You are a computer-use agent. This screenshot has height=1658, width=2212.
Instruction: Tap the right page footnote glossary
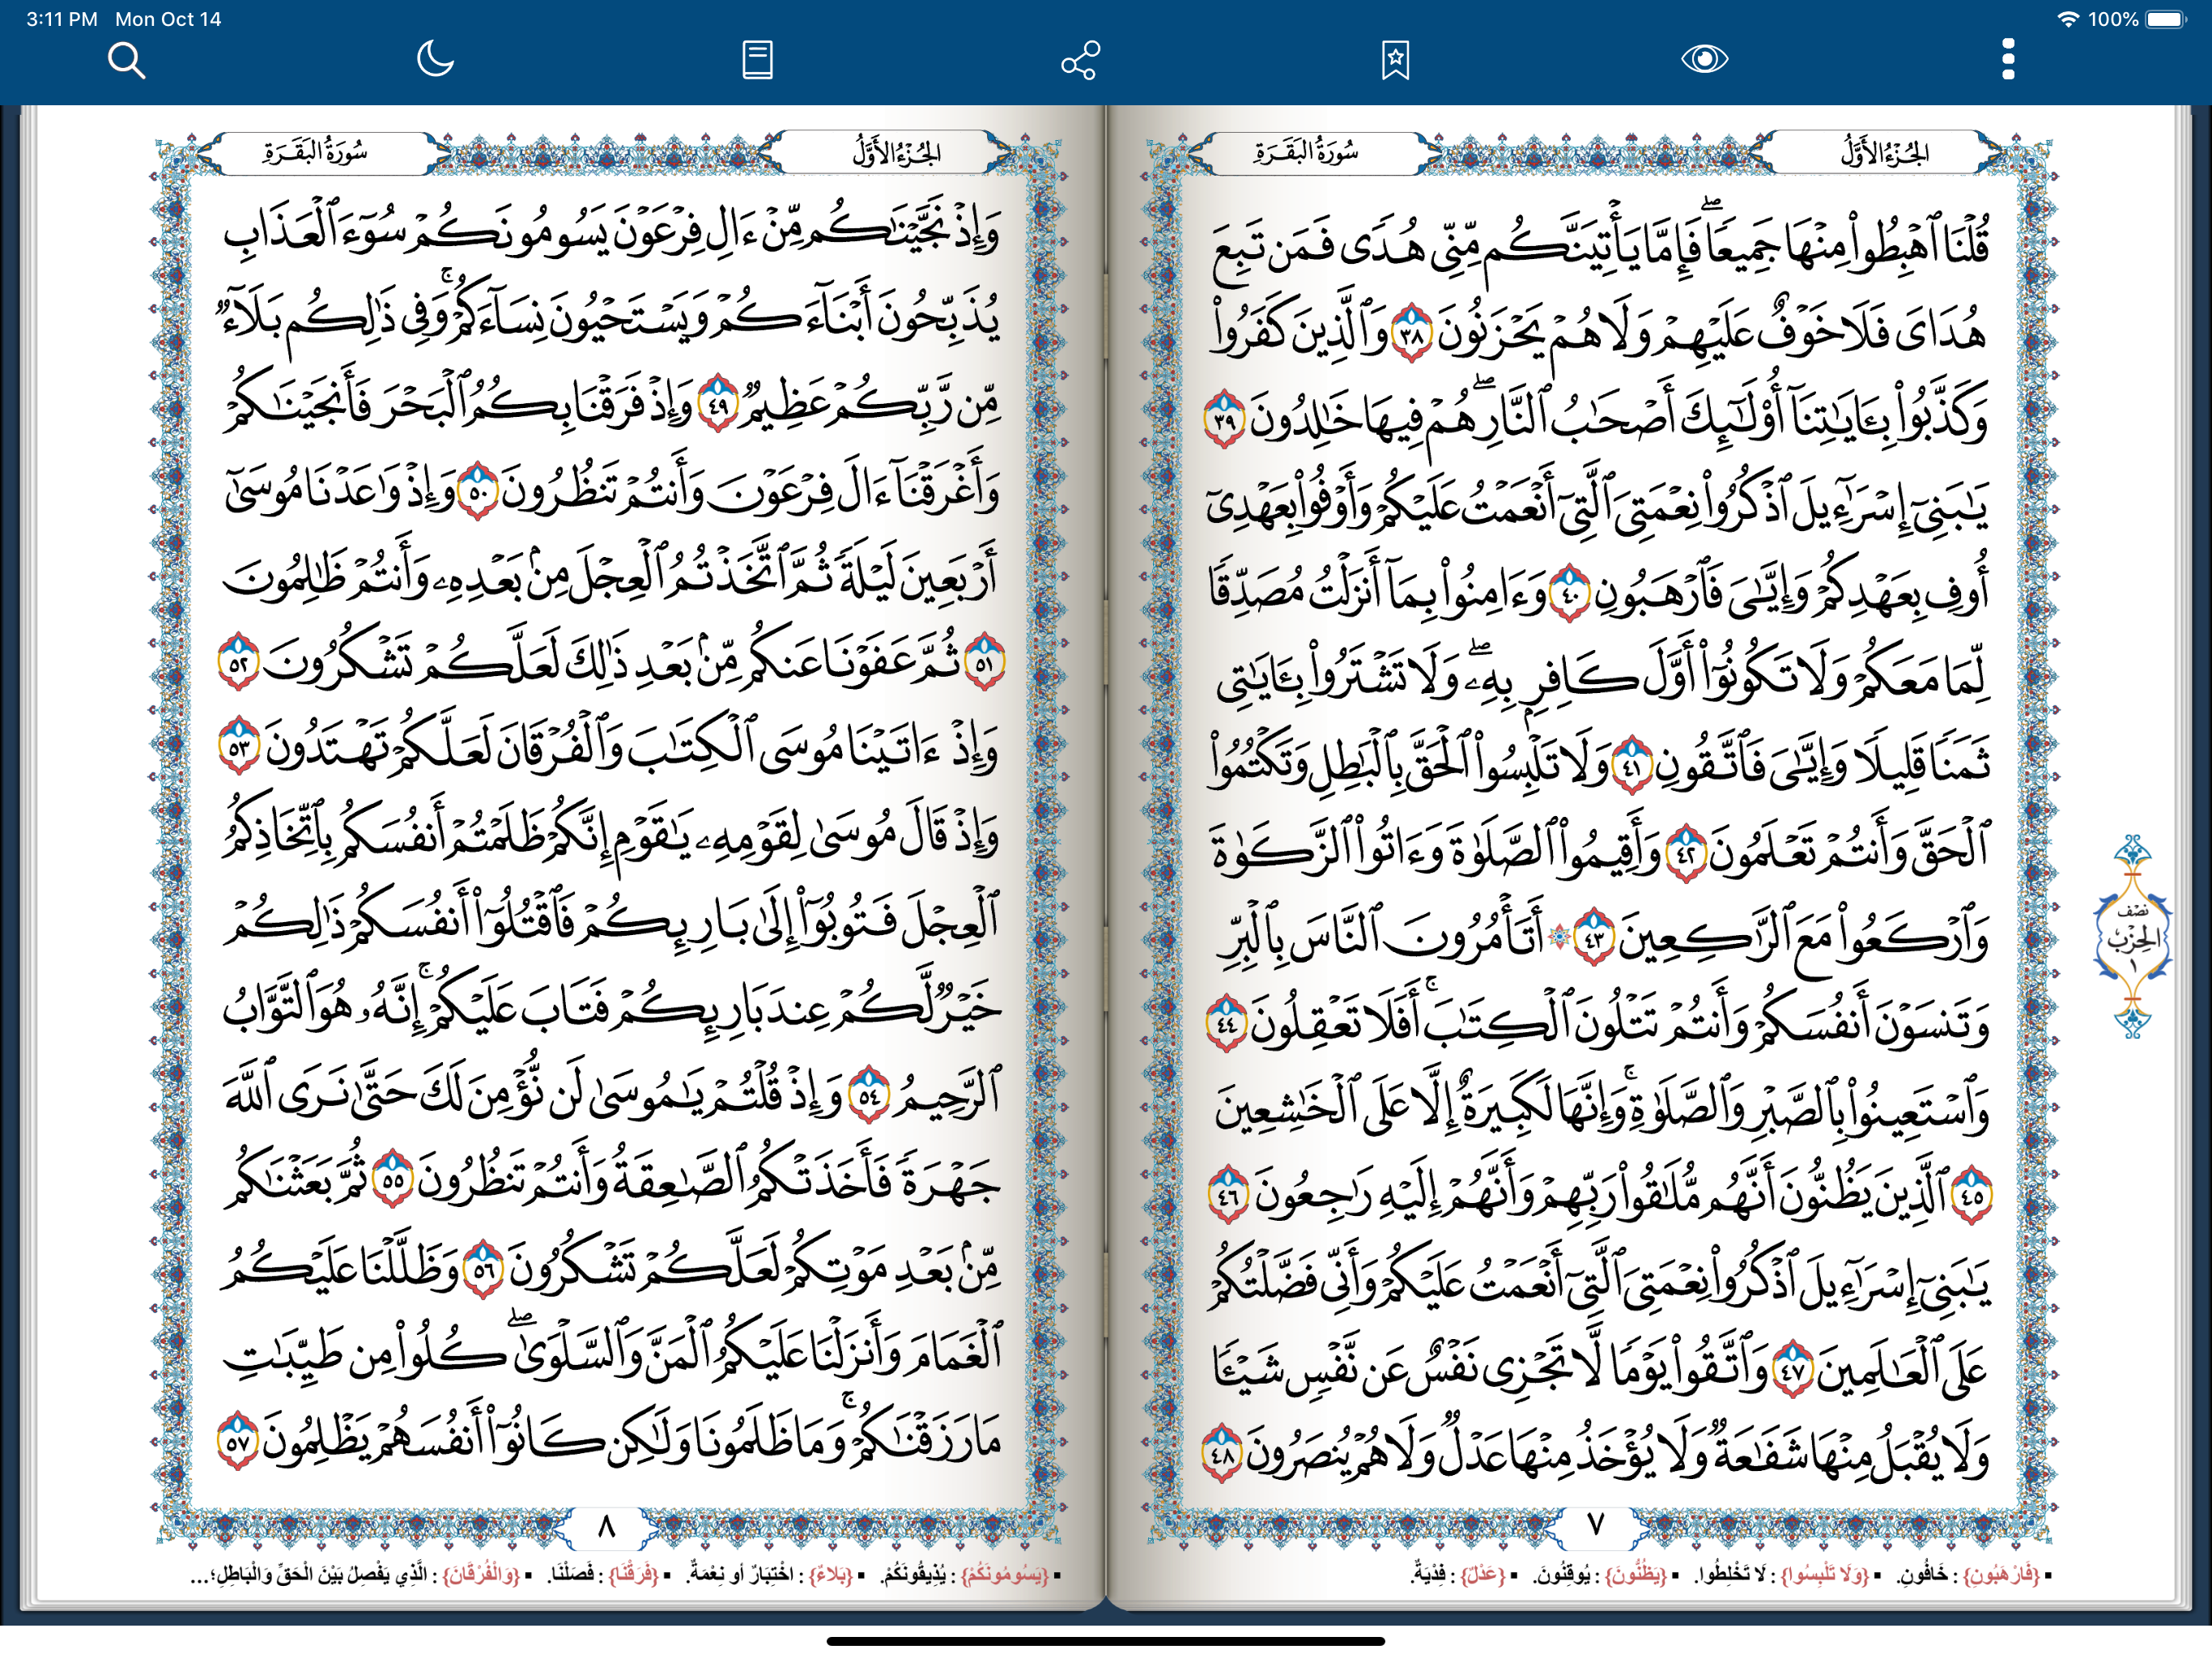[x=1730, y=1576]
